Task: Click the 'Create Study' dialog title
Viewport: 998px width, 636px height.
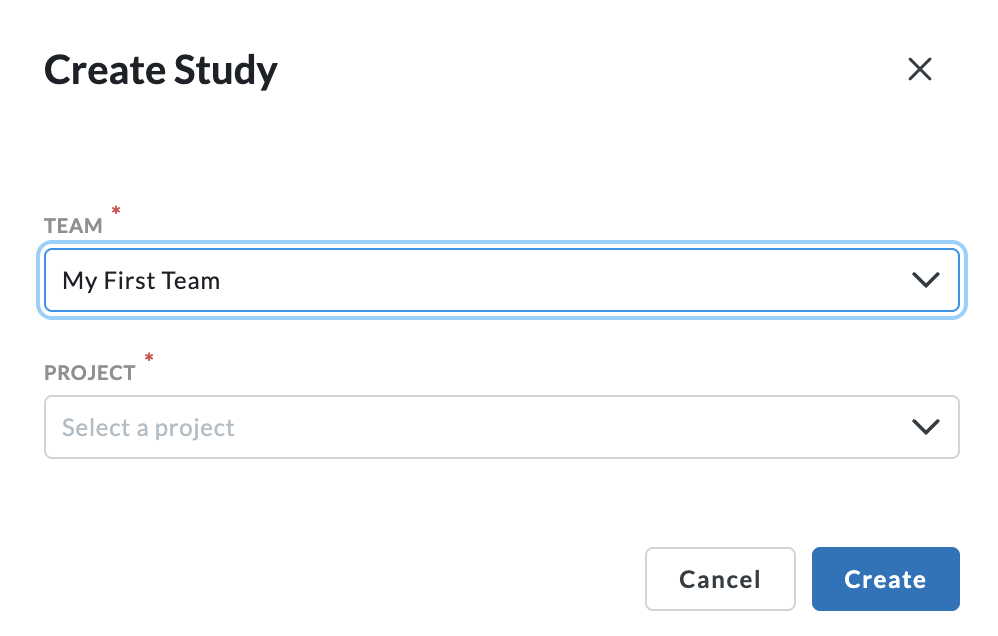Action: tap(161, 71)
